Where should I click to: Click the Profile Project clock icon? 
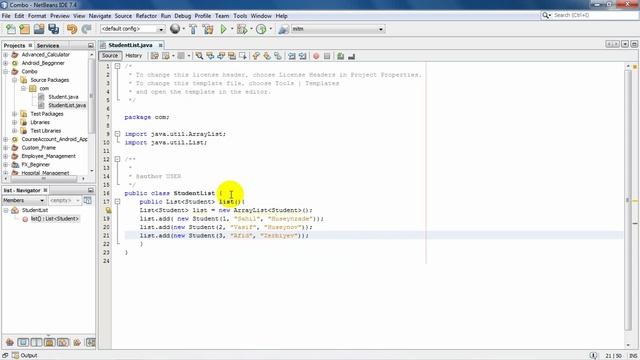(x=261, y=29)
